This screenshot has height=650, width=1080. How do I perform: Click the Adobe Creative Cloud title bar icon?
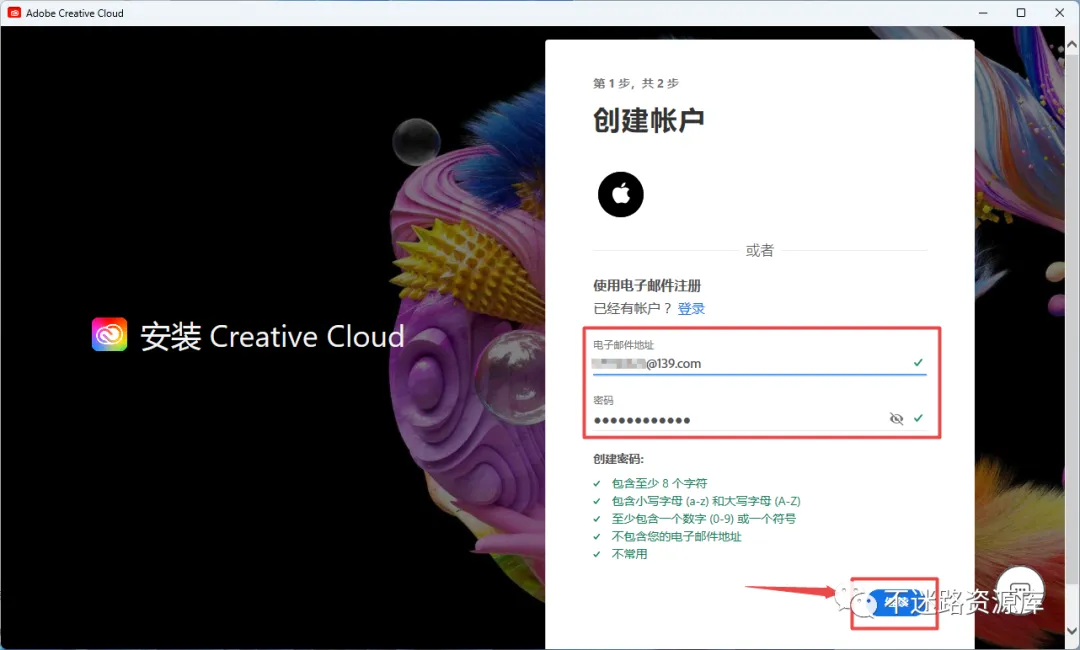(x=14, y=12)
